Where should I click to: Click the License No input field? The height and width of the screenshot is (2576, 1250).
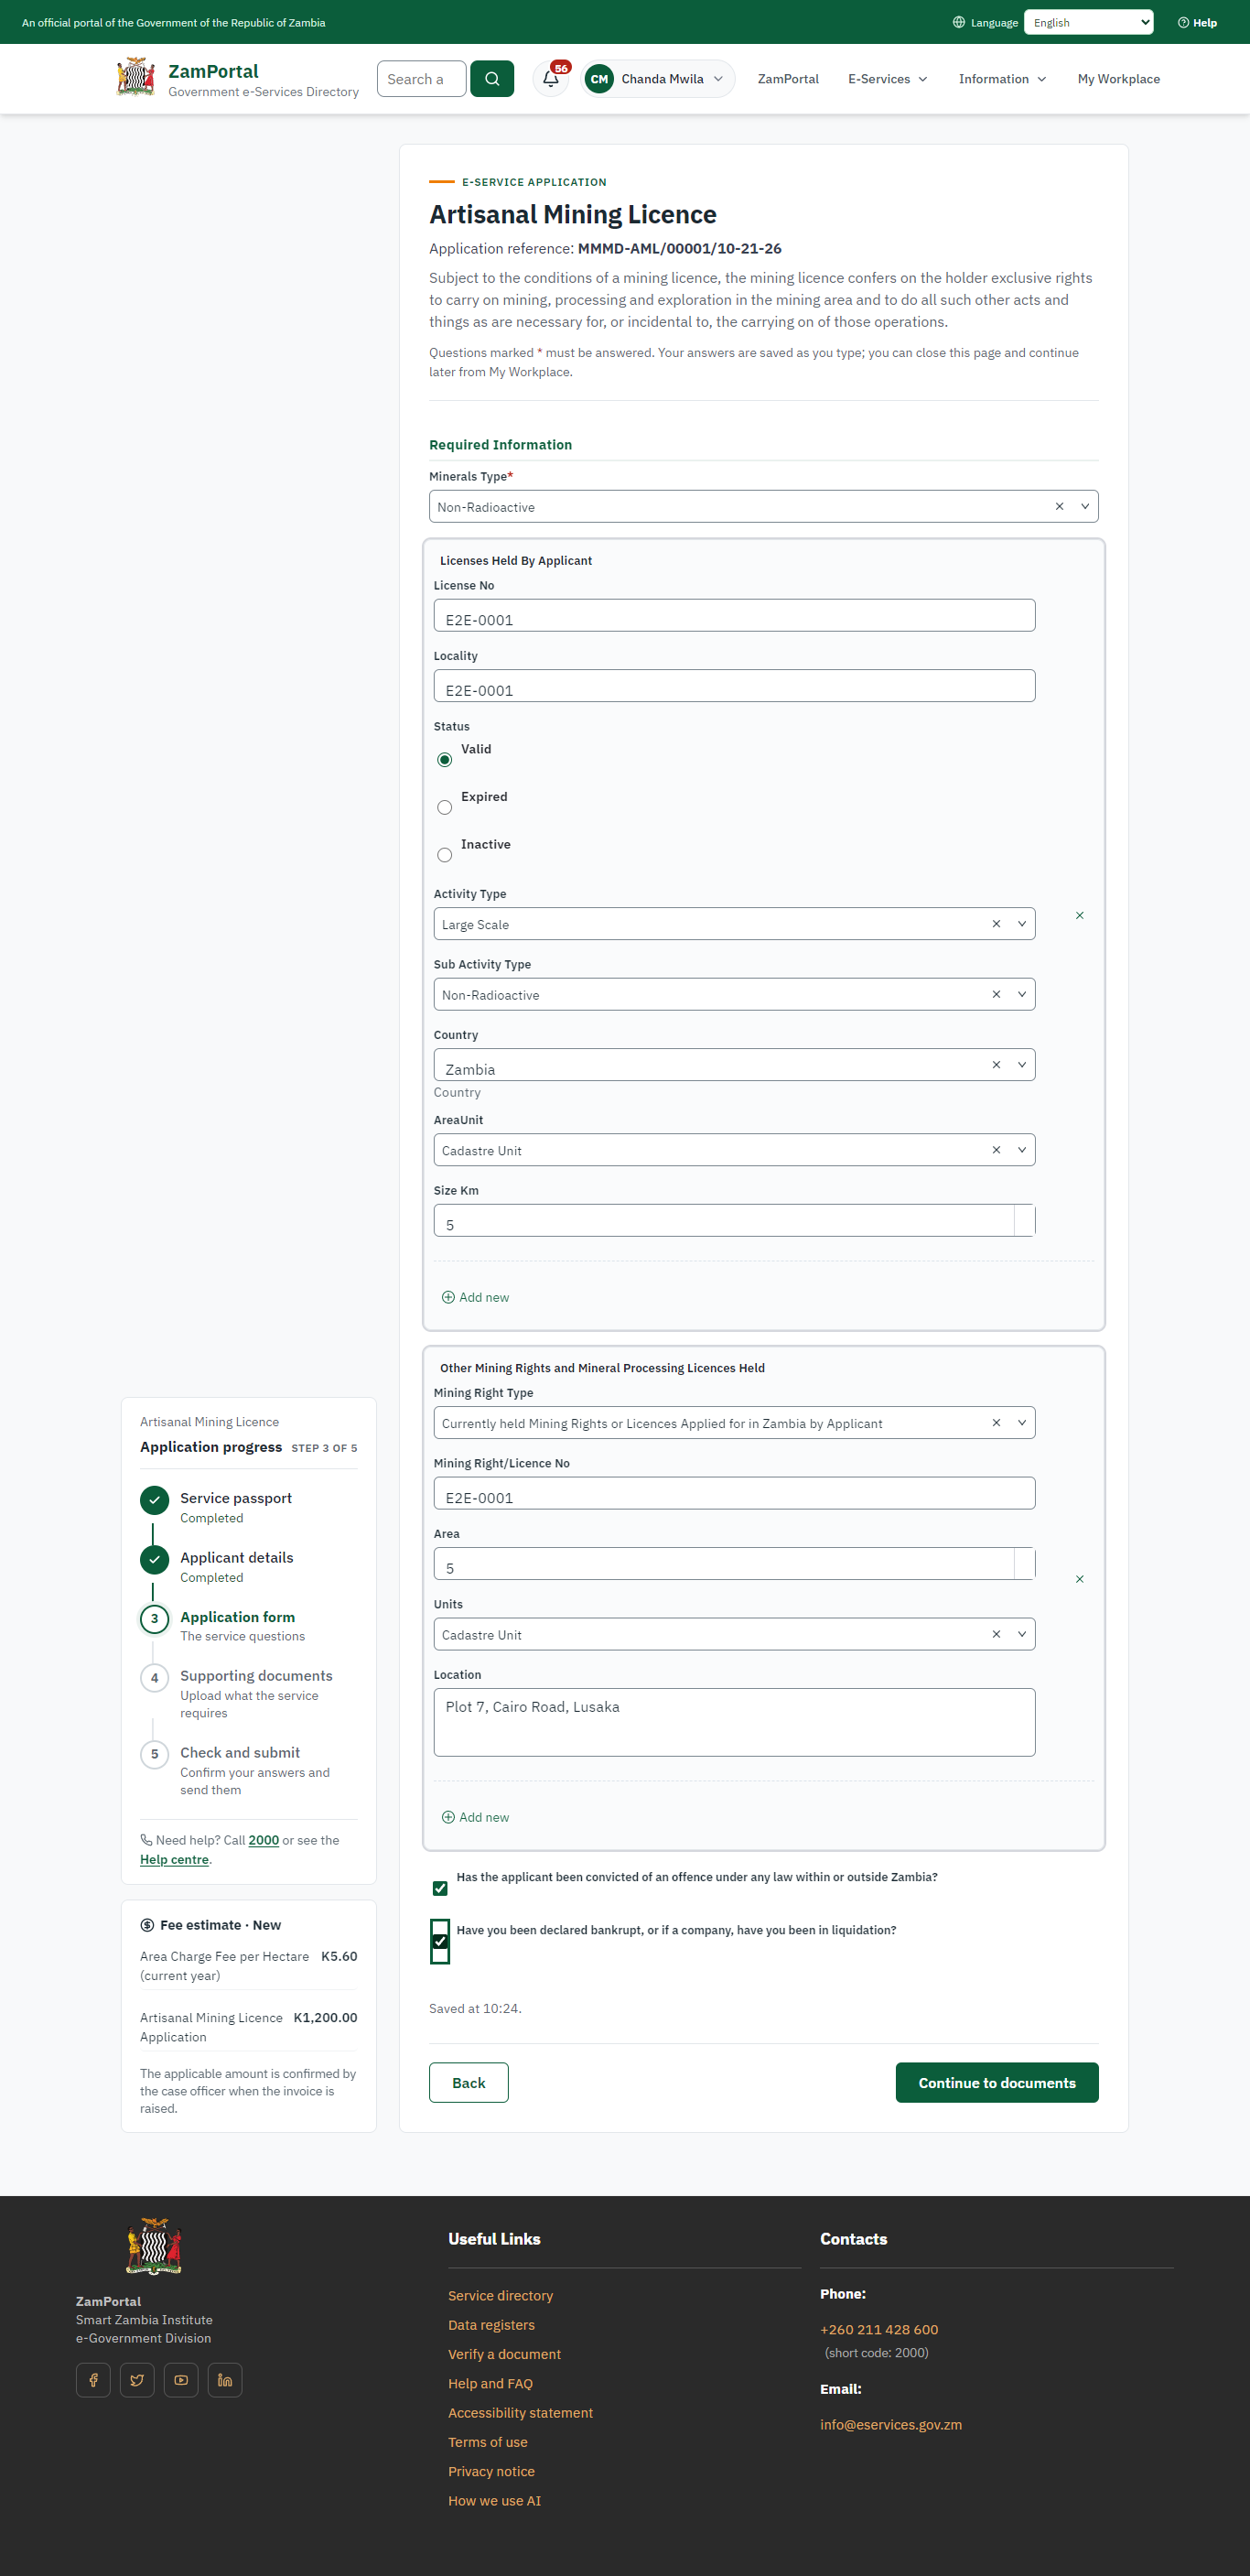point(734,616)
